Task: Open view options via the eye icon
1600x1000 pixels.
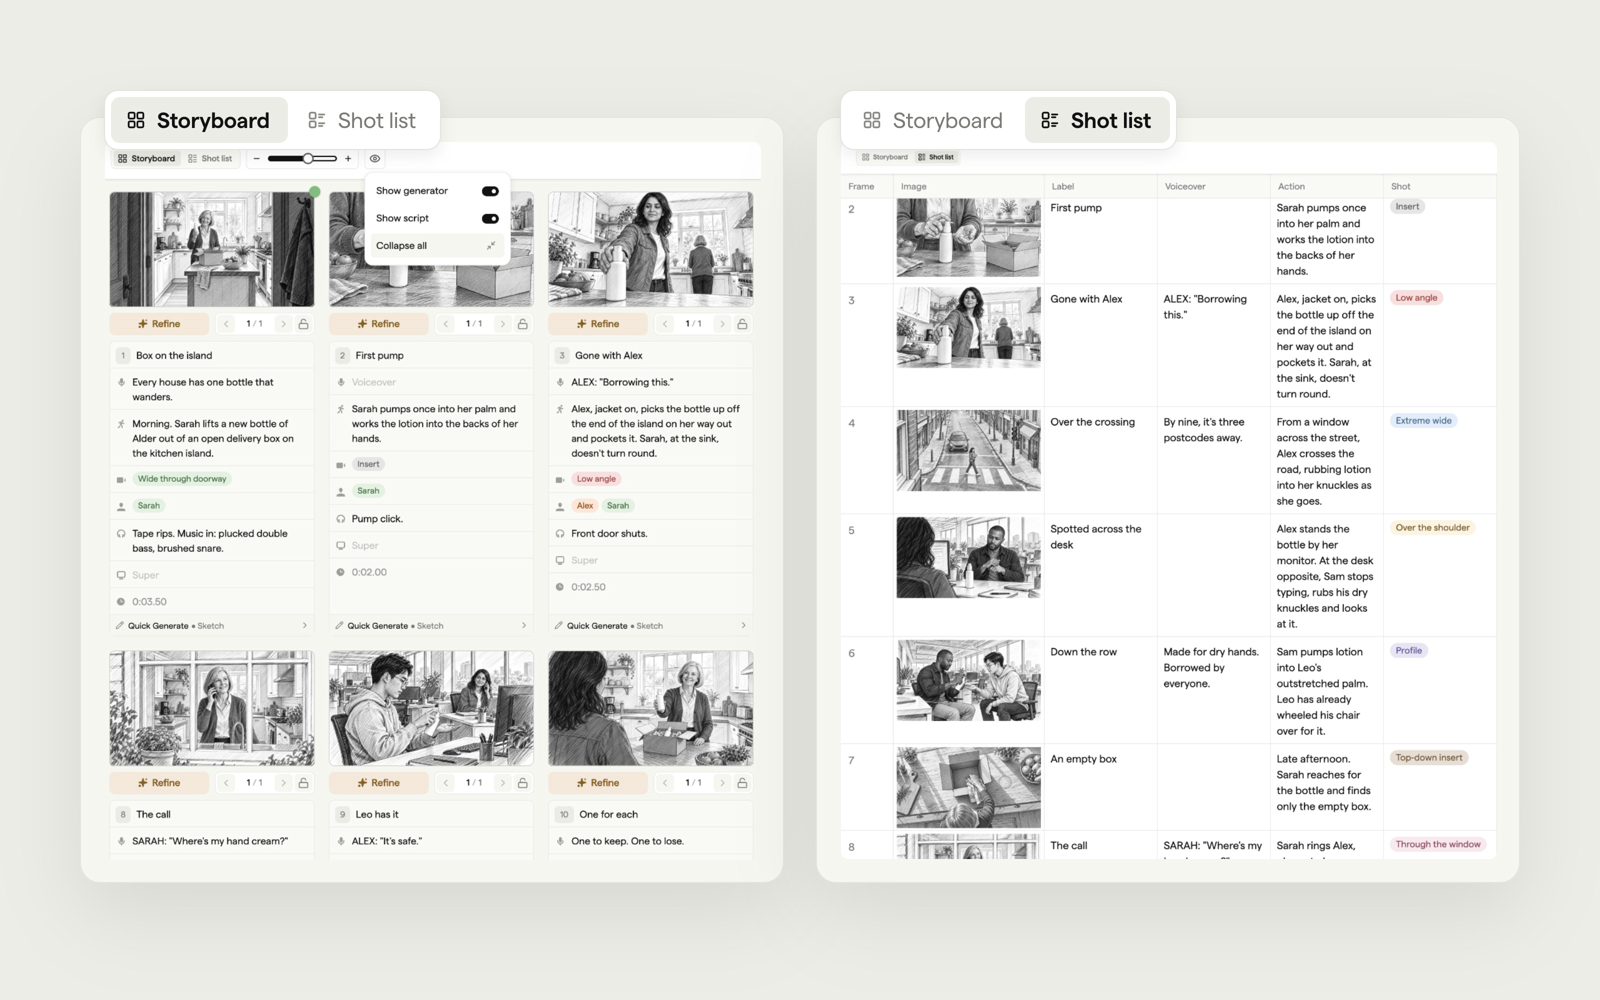Action: click(375, 158)
